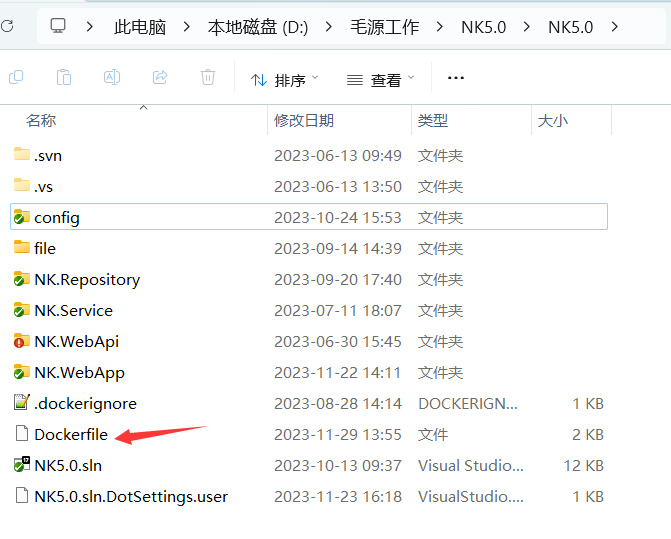671x539 pixels.
Task: Open the three-dot more options menu
Action: (456, 78)
